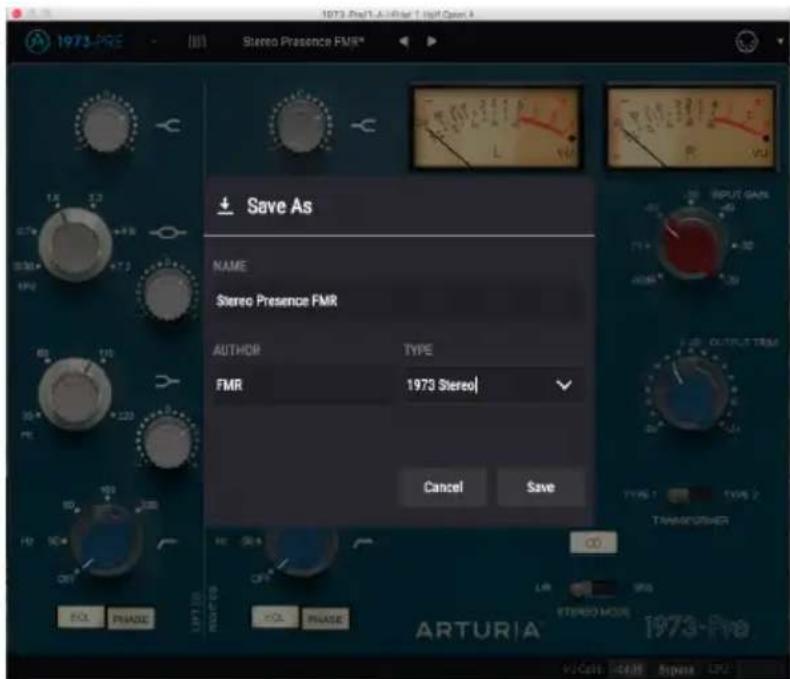Click the left channel mid bell curve icon

click(168, 232)
